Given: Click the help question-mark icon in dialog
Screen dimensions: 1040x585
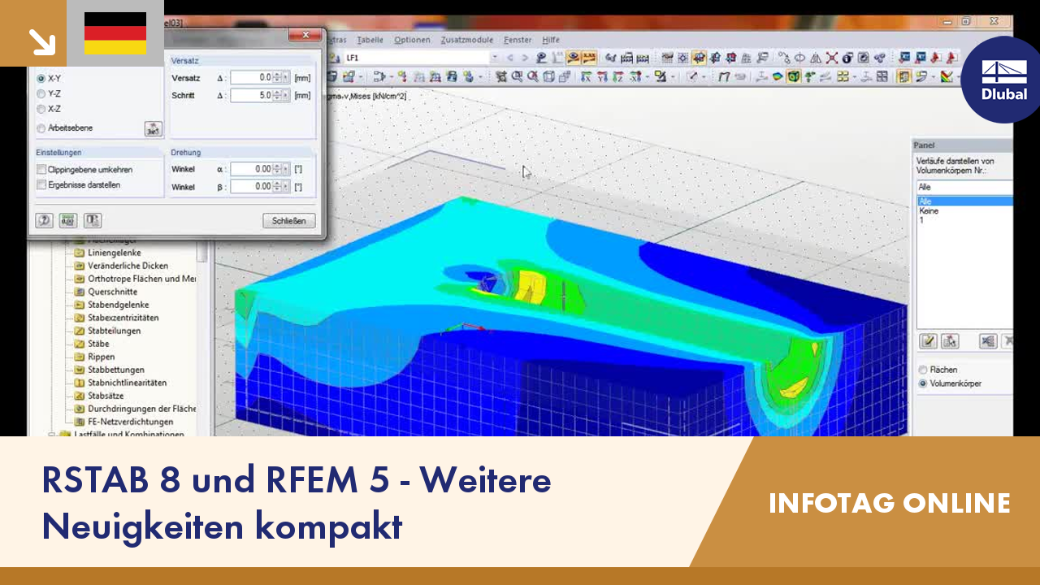Looking at the screenshot, I should [x=44, y=220].
